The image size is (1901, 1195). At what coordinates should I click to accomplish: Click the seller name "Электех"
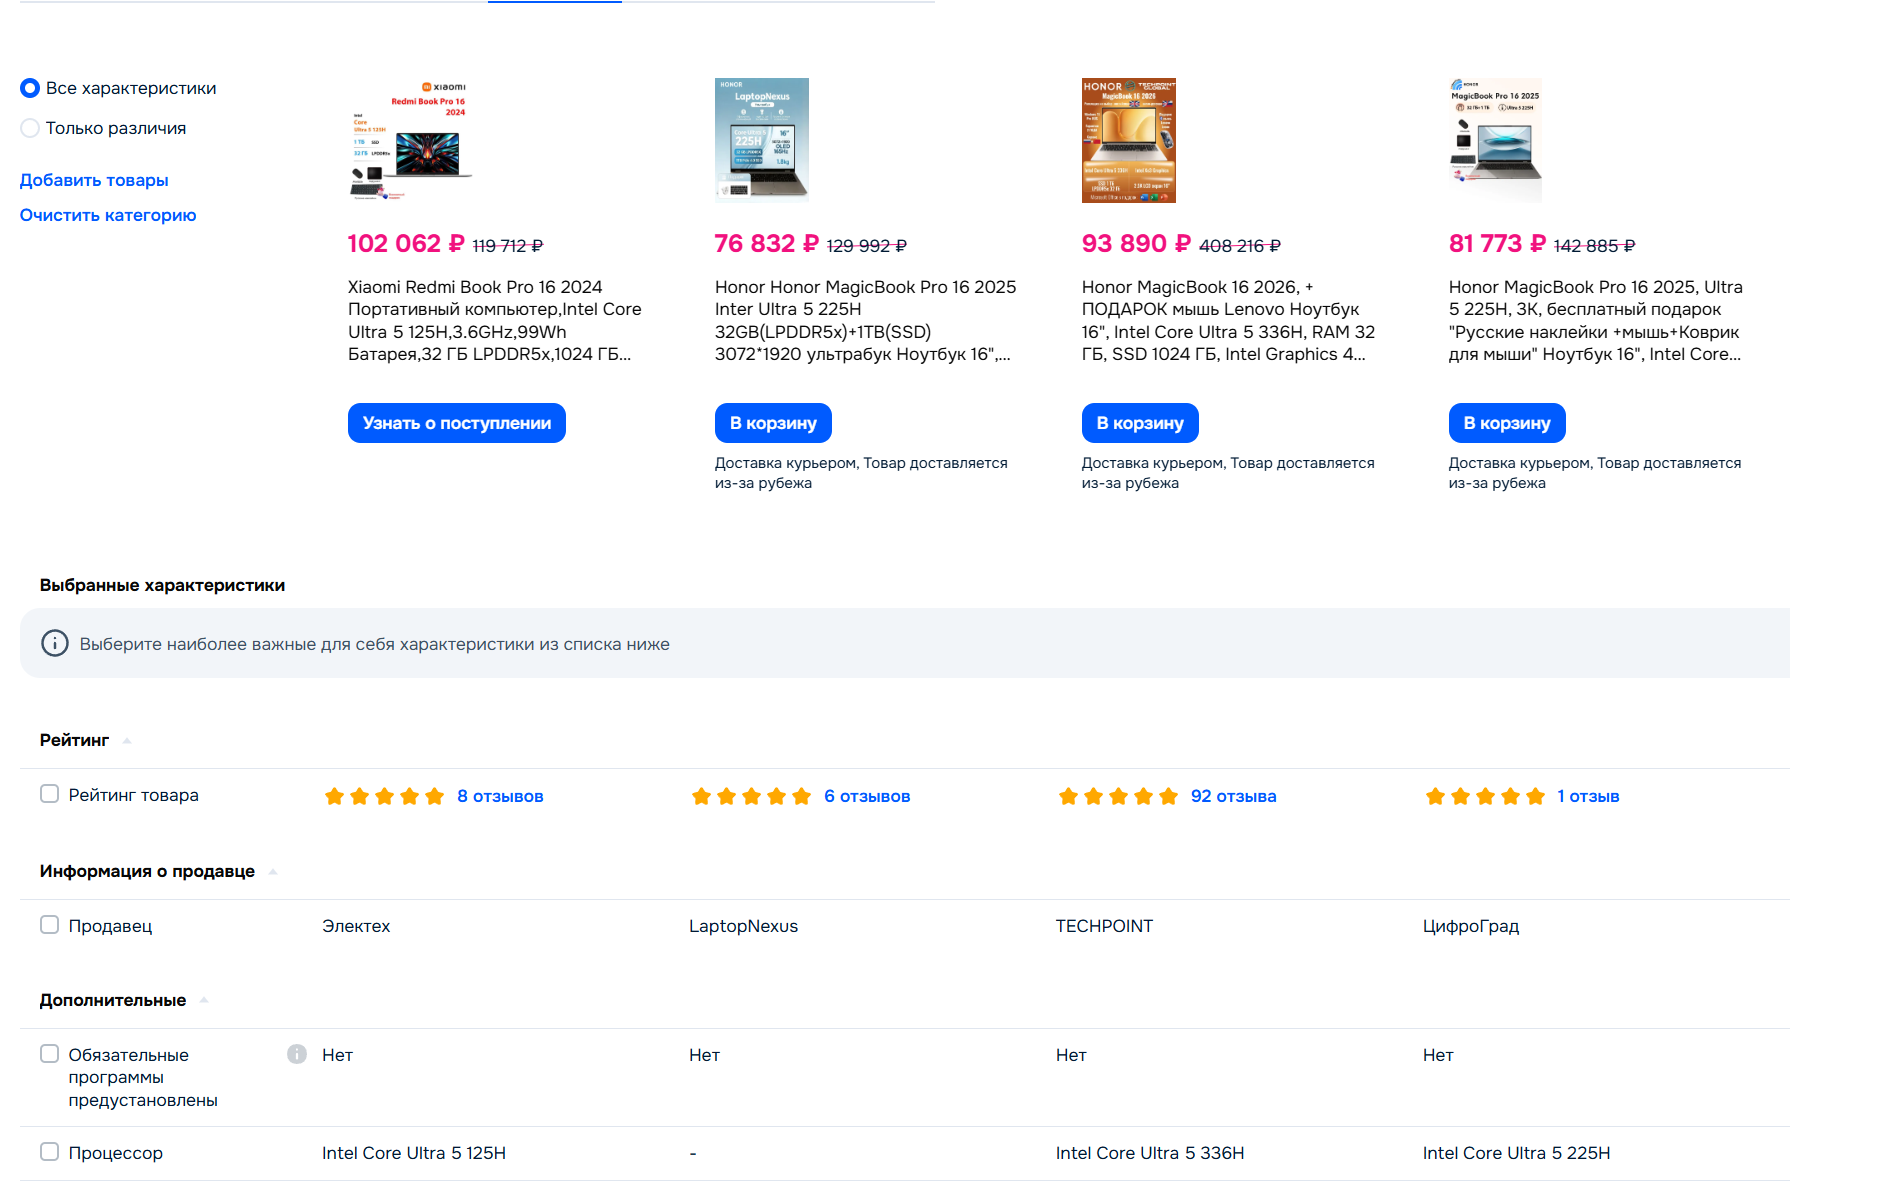(356, 927)
